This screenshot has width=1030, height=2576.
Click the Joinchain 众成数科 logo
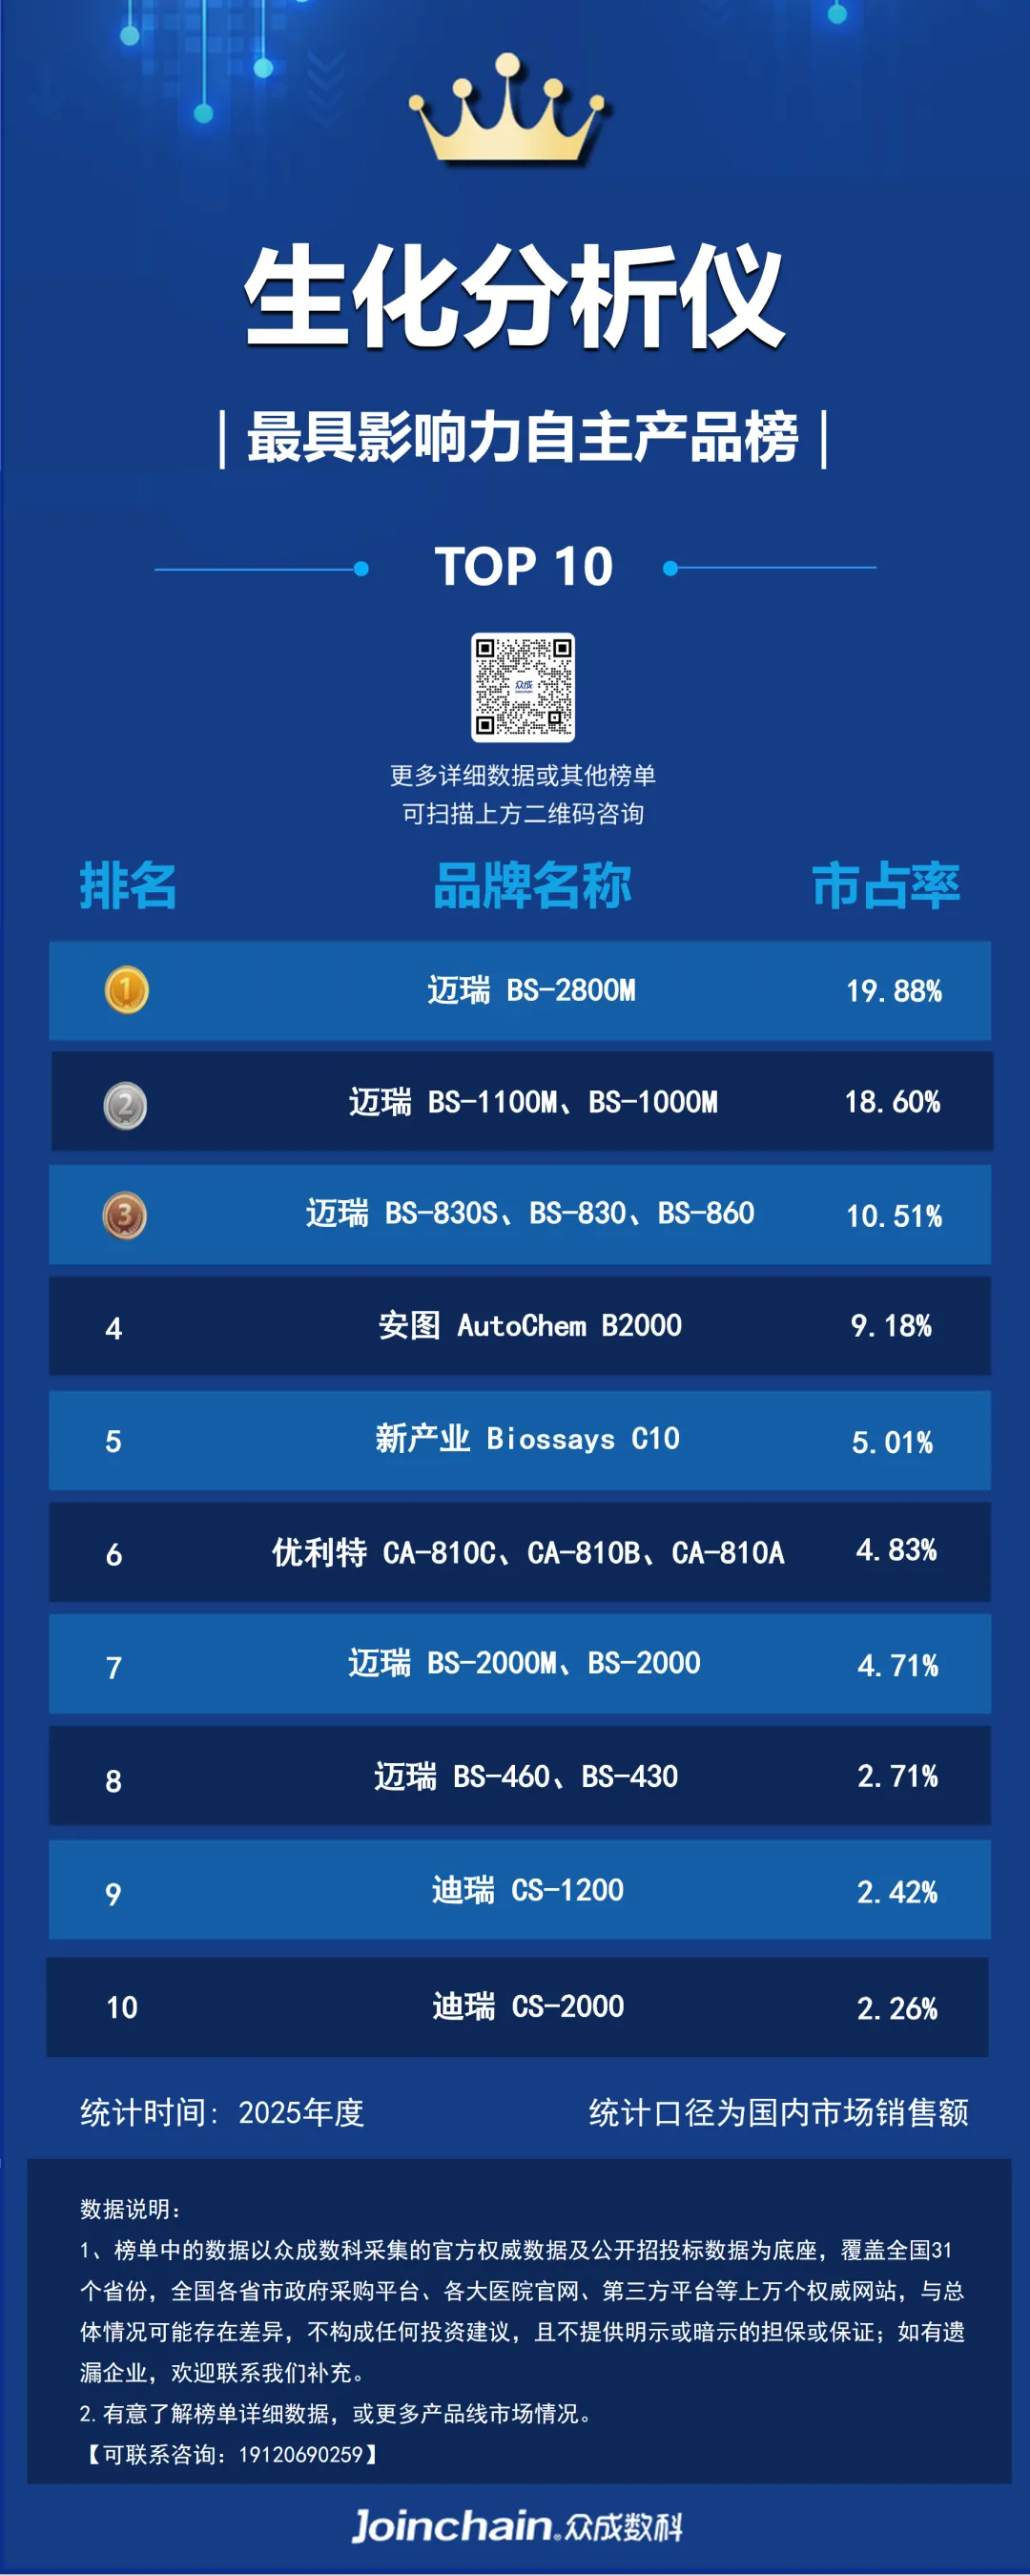517,2526
